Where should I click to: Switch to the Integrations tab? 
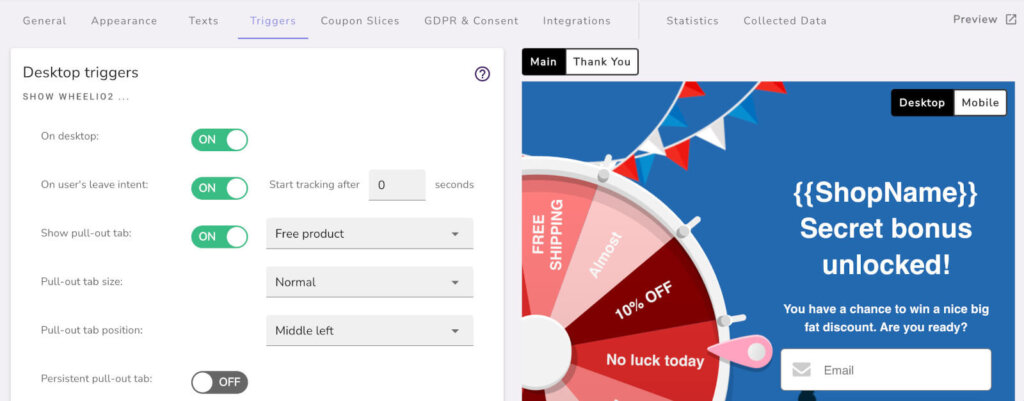[577, 21]
